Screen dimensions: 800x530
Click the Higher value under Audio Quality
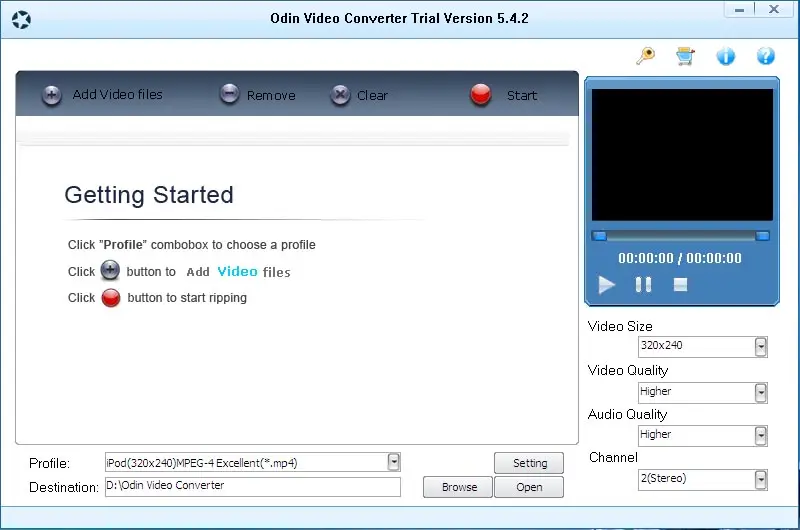[x=656, y=435]
